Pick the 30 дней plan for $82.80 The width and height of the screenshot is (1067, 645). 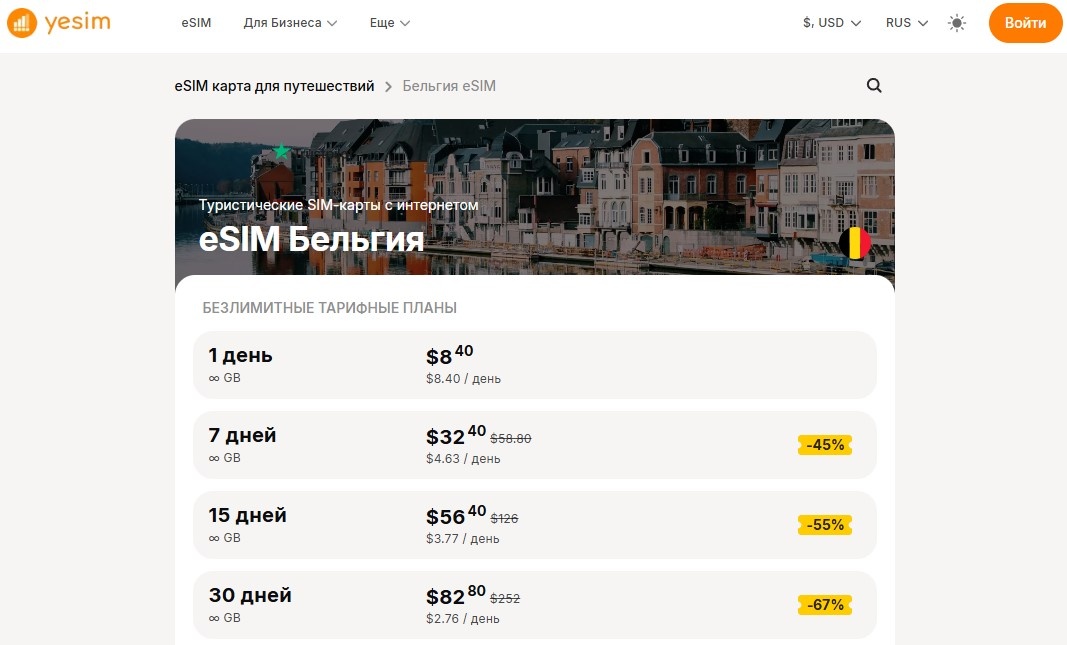click(x=534, y=605)
